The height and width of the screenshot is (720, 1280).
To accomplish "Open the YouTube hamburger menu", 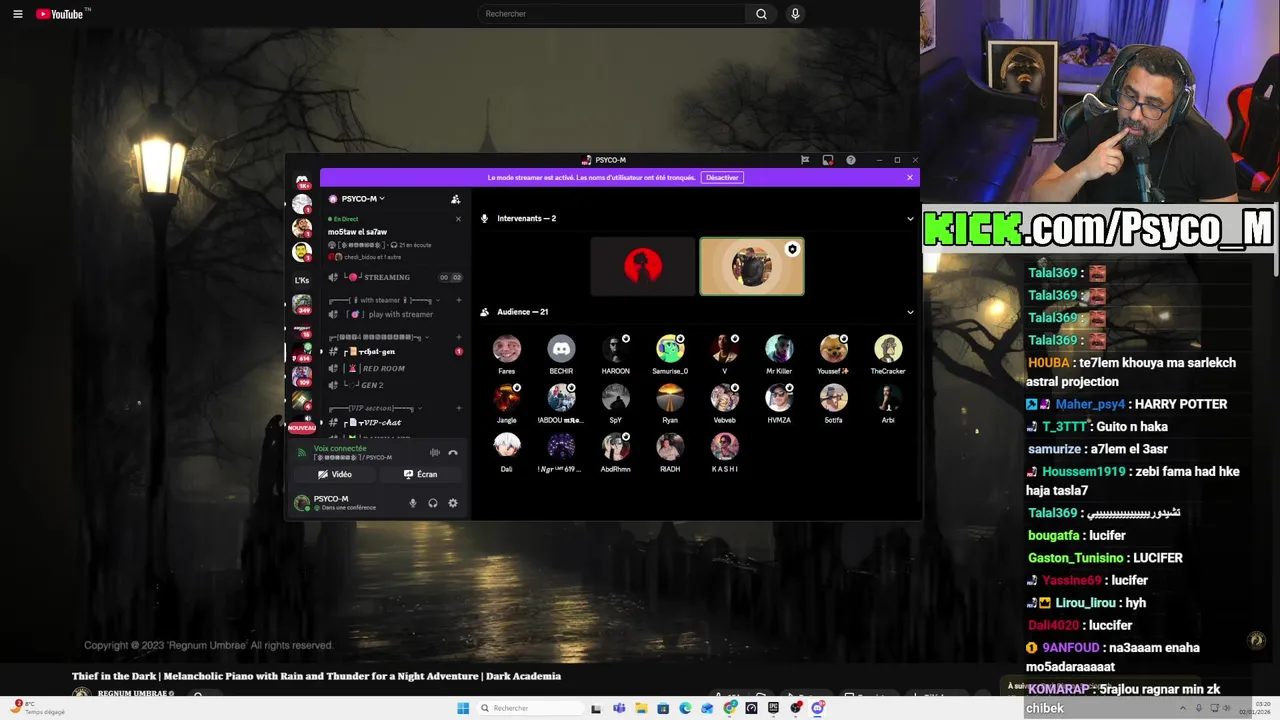I will 17,14.
